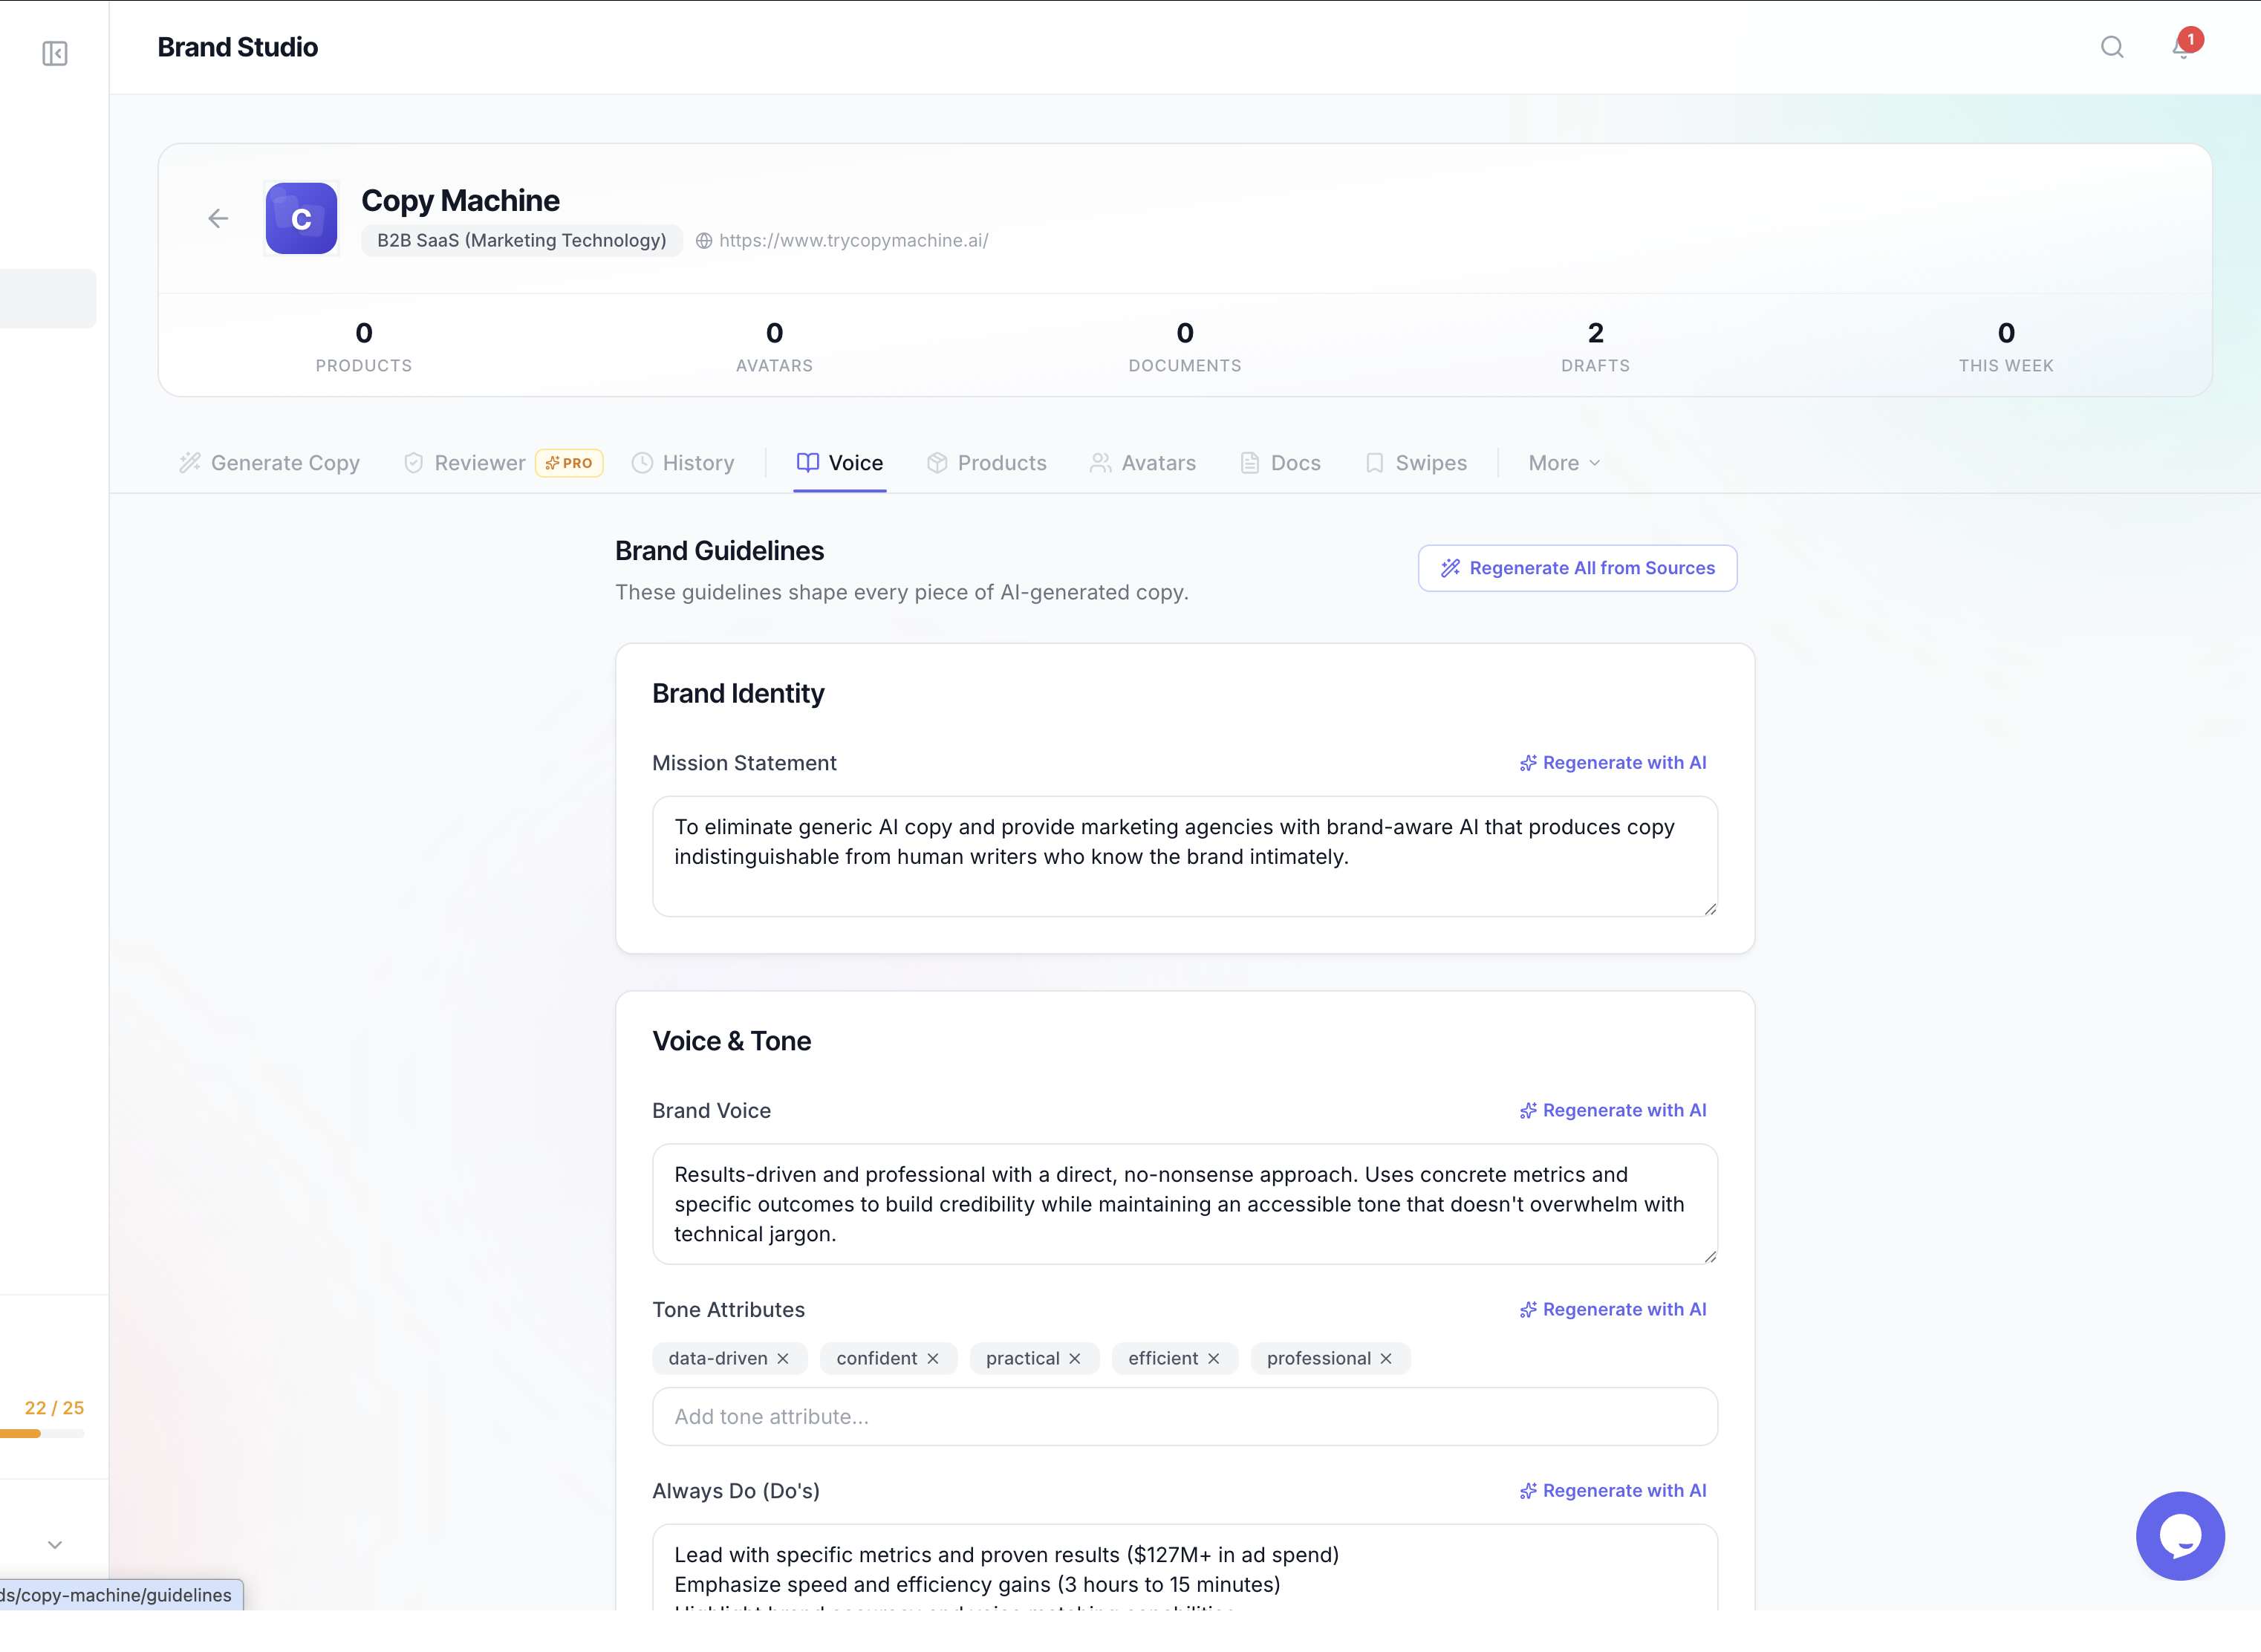Open search via magnifier icon
This screenshot has height=1652, width=2261.
pos(2112,47)
